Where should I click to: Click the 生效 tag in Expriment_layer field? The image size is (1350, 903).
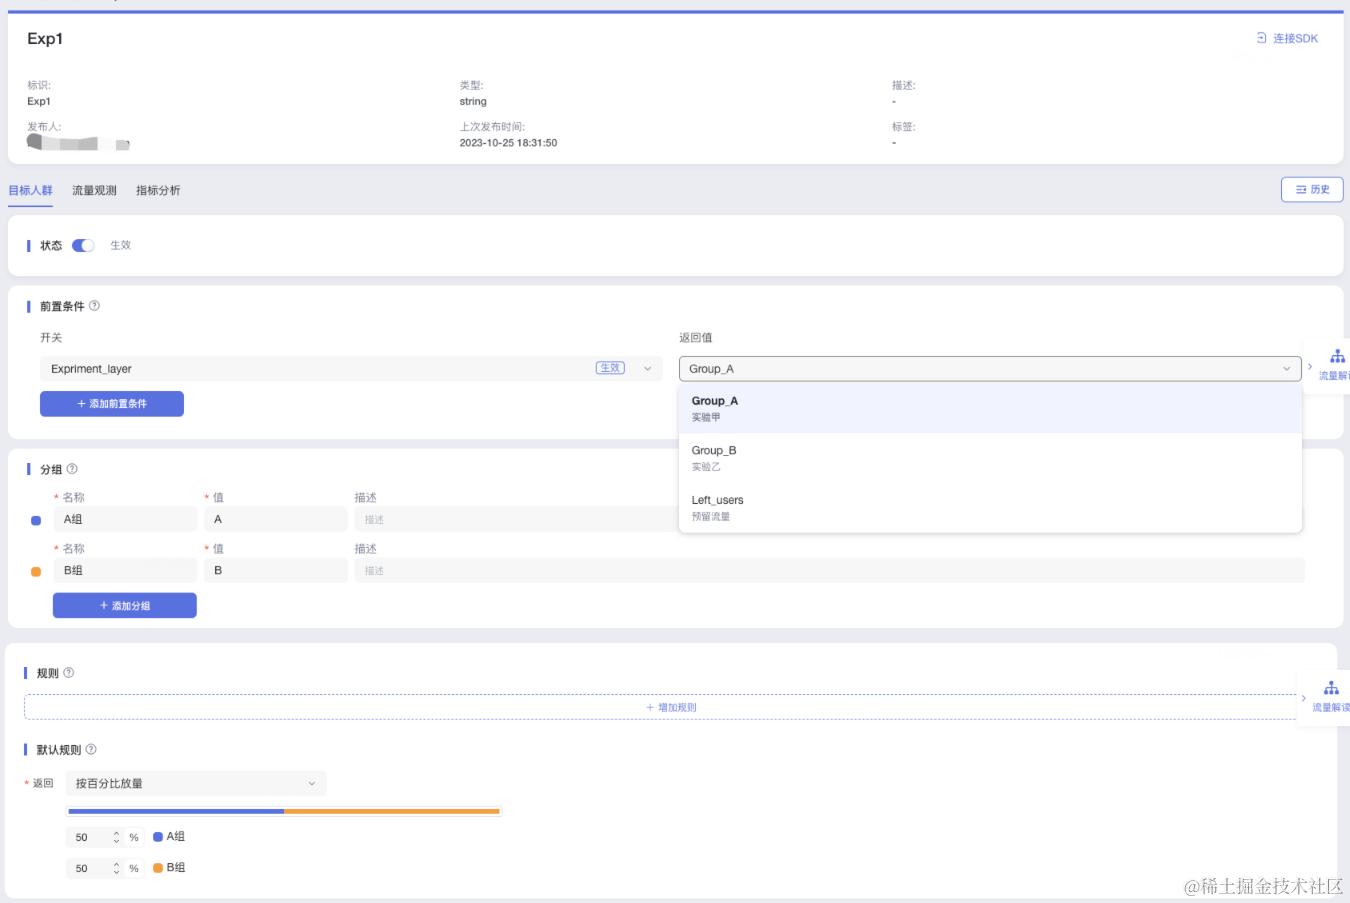tap(610, 368)
